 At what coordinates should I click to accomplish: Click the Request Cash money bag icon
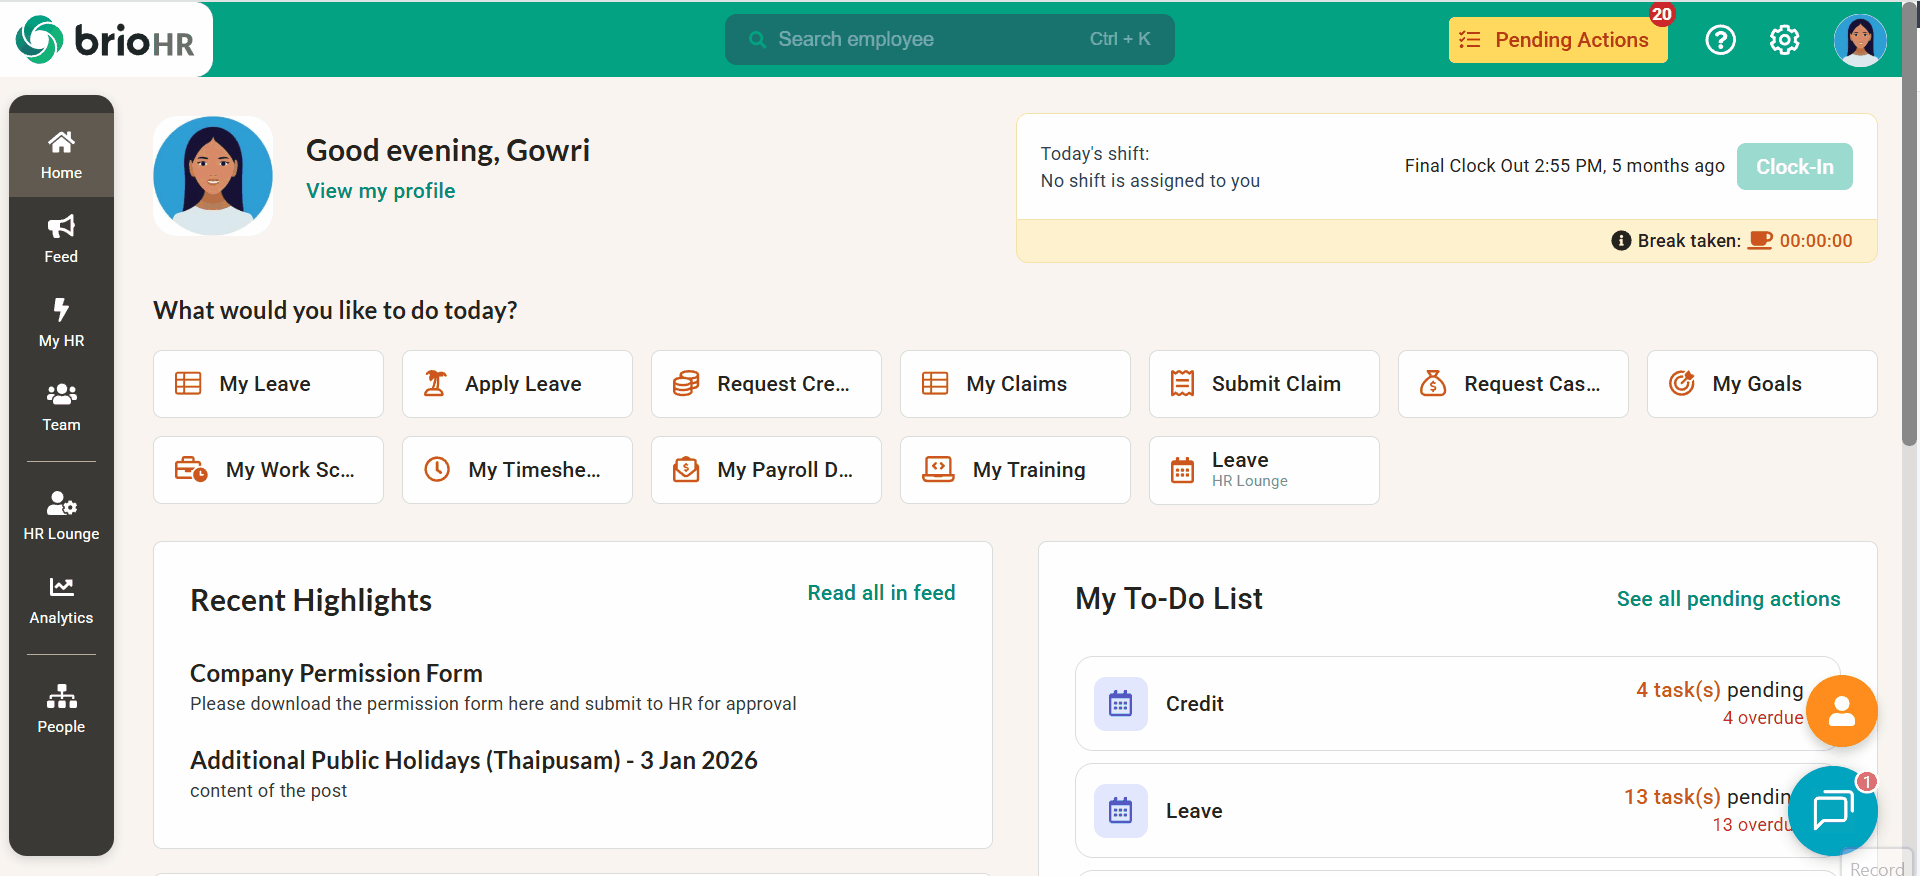(x=1433, y=384)
